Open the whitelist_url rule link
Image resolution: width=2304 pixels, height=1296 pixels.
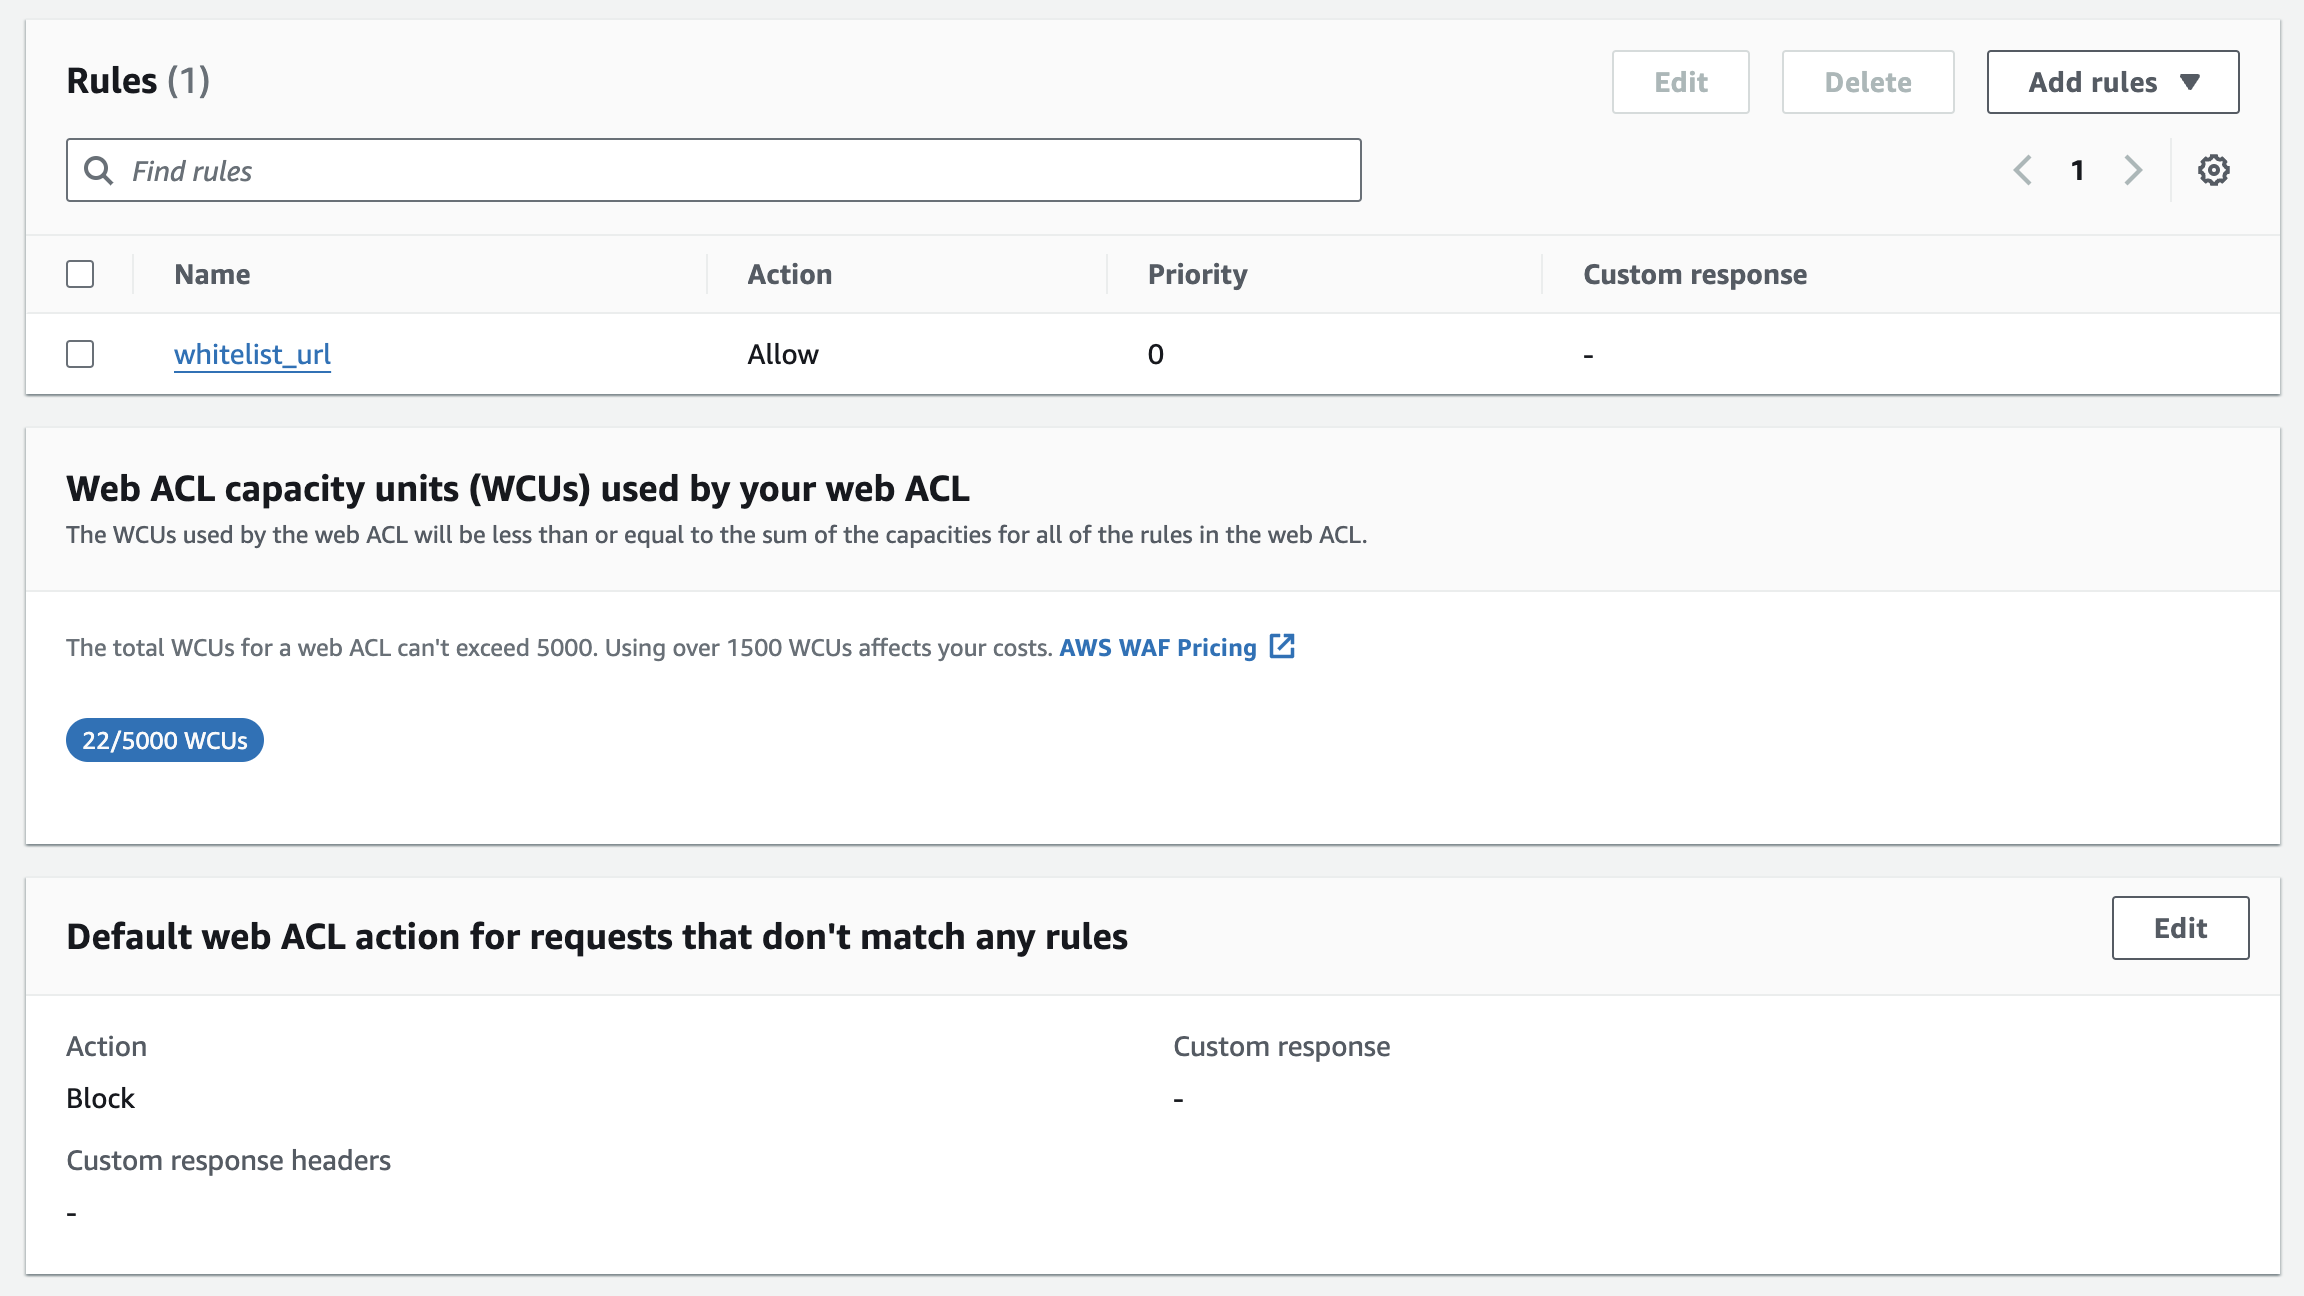pos(252,354)
